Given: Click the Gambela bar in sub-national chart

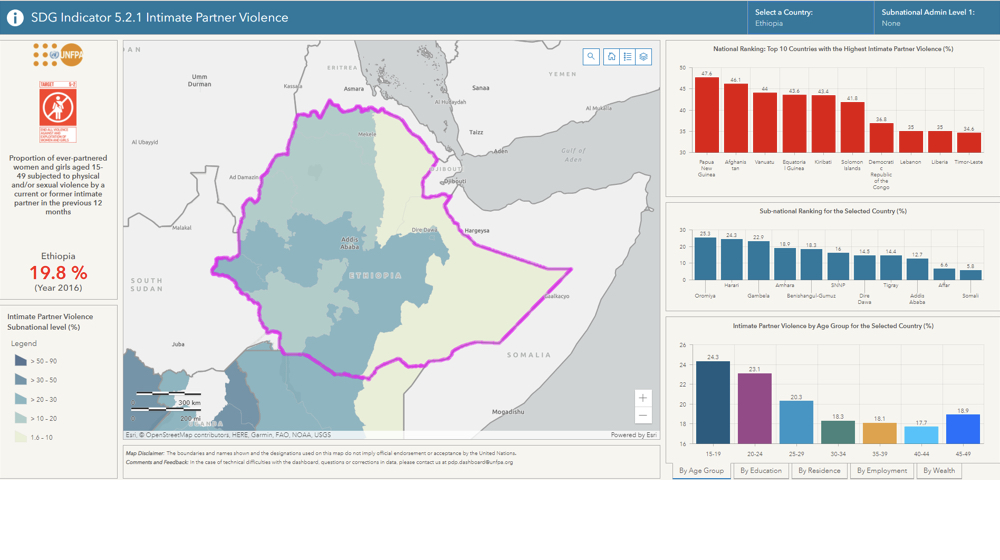Looking at the screenshot, I should point(758,261).
